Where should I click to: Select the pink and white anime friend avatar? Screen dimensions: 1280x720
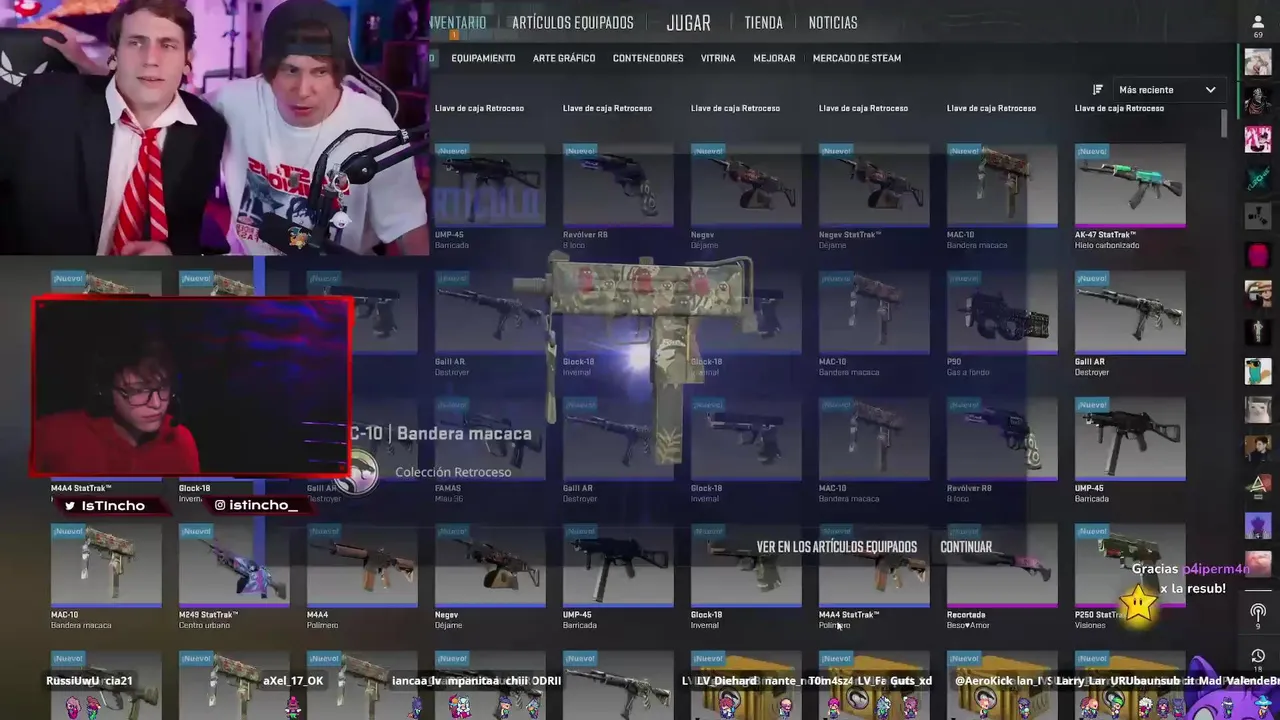point(1258,139)
